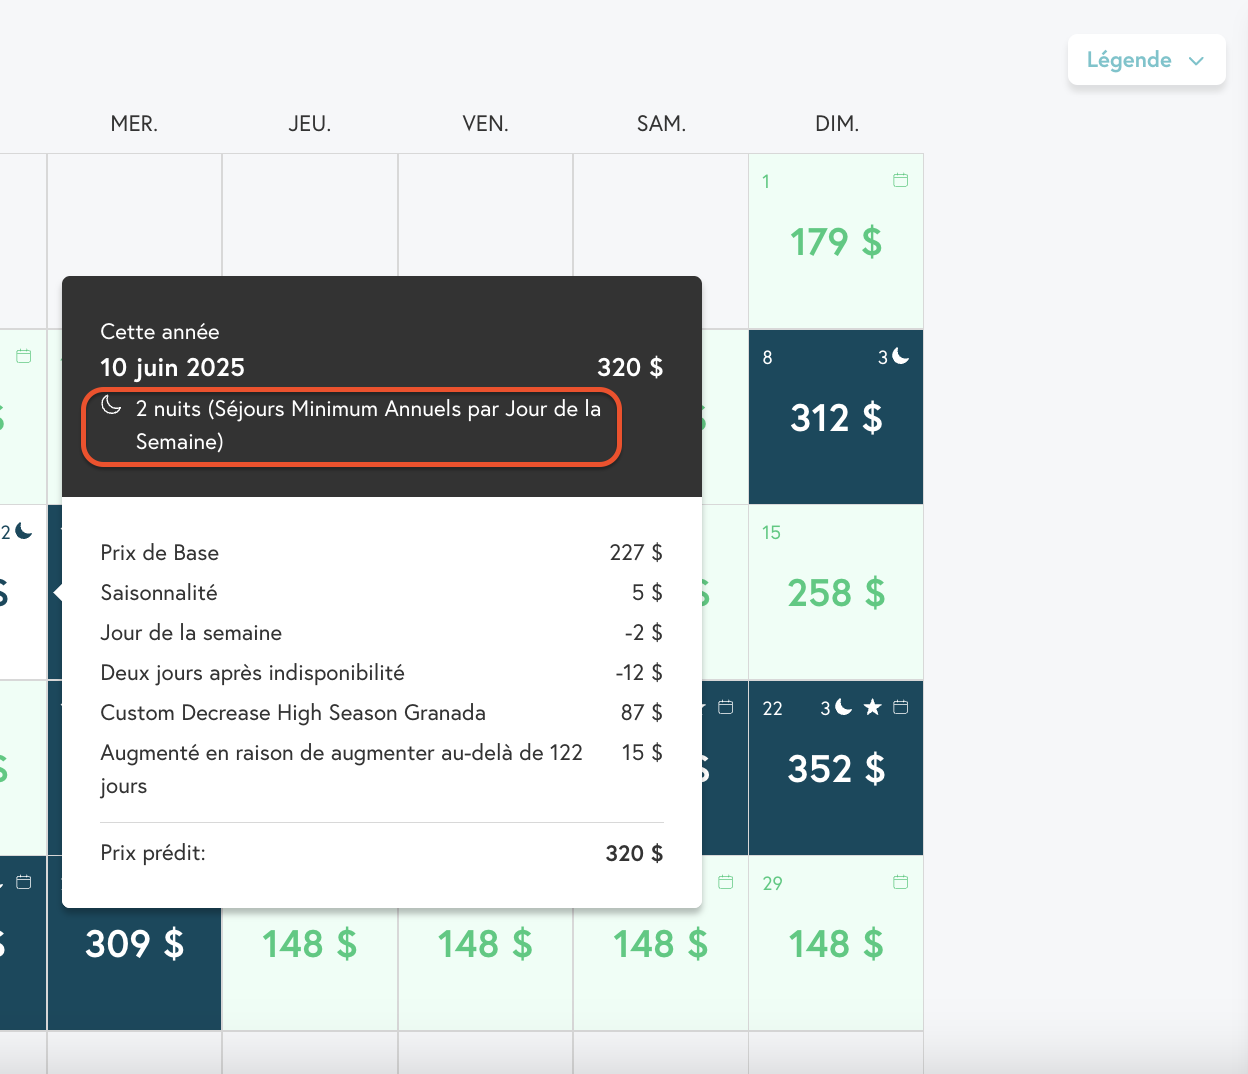This screenshot has width=1248, height=1074.
Task: Click the '10 juin 2025' date text
Action: [x=172, y=368]
